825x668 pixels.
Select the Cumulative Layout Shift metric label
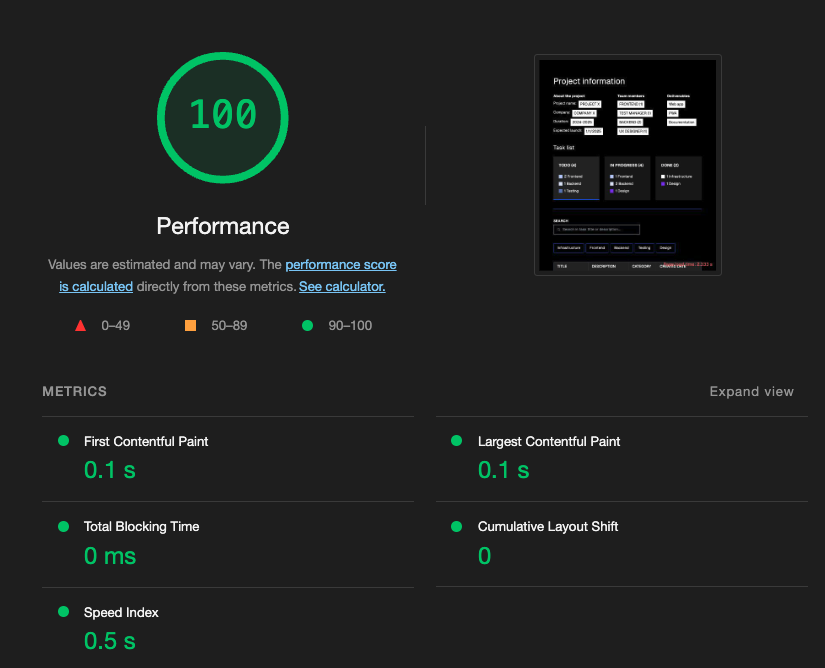pos(548,527)
